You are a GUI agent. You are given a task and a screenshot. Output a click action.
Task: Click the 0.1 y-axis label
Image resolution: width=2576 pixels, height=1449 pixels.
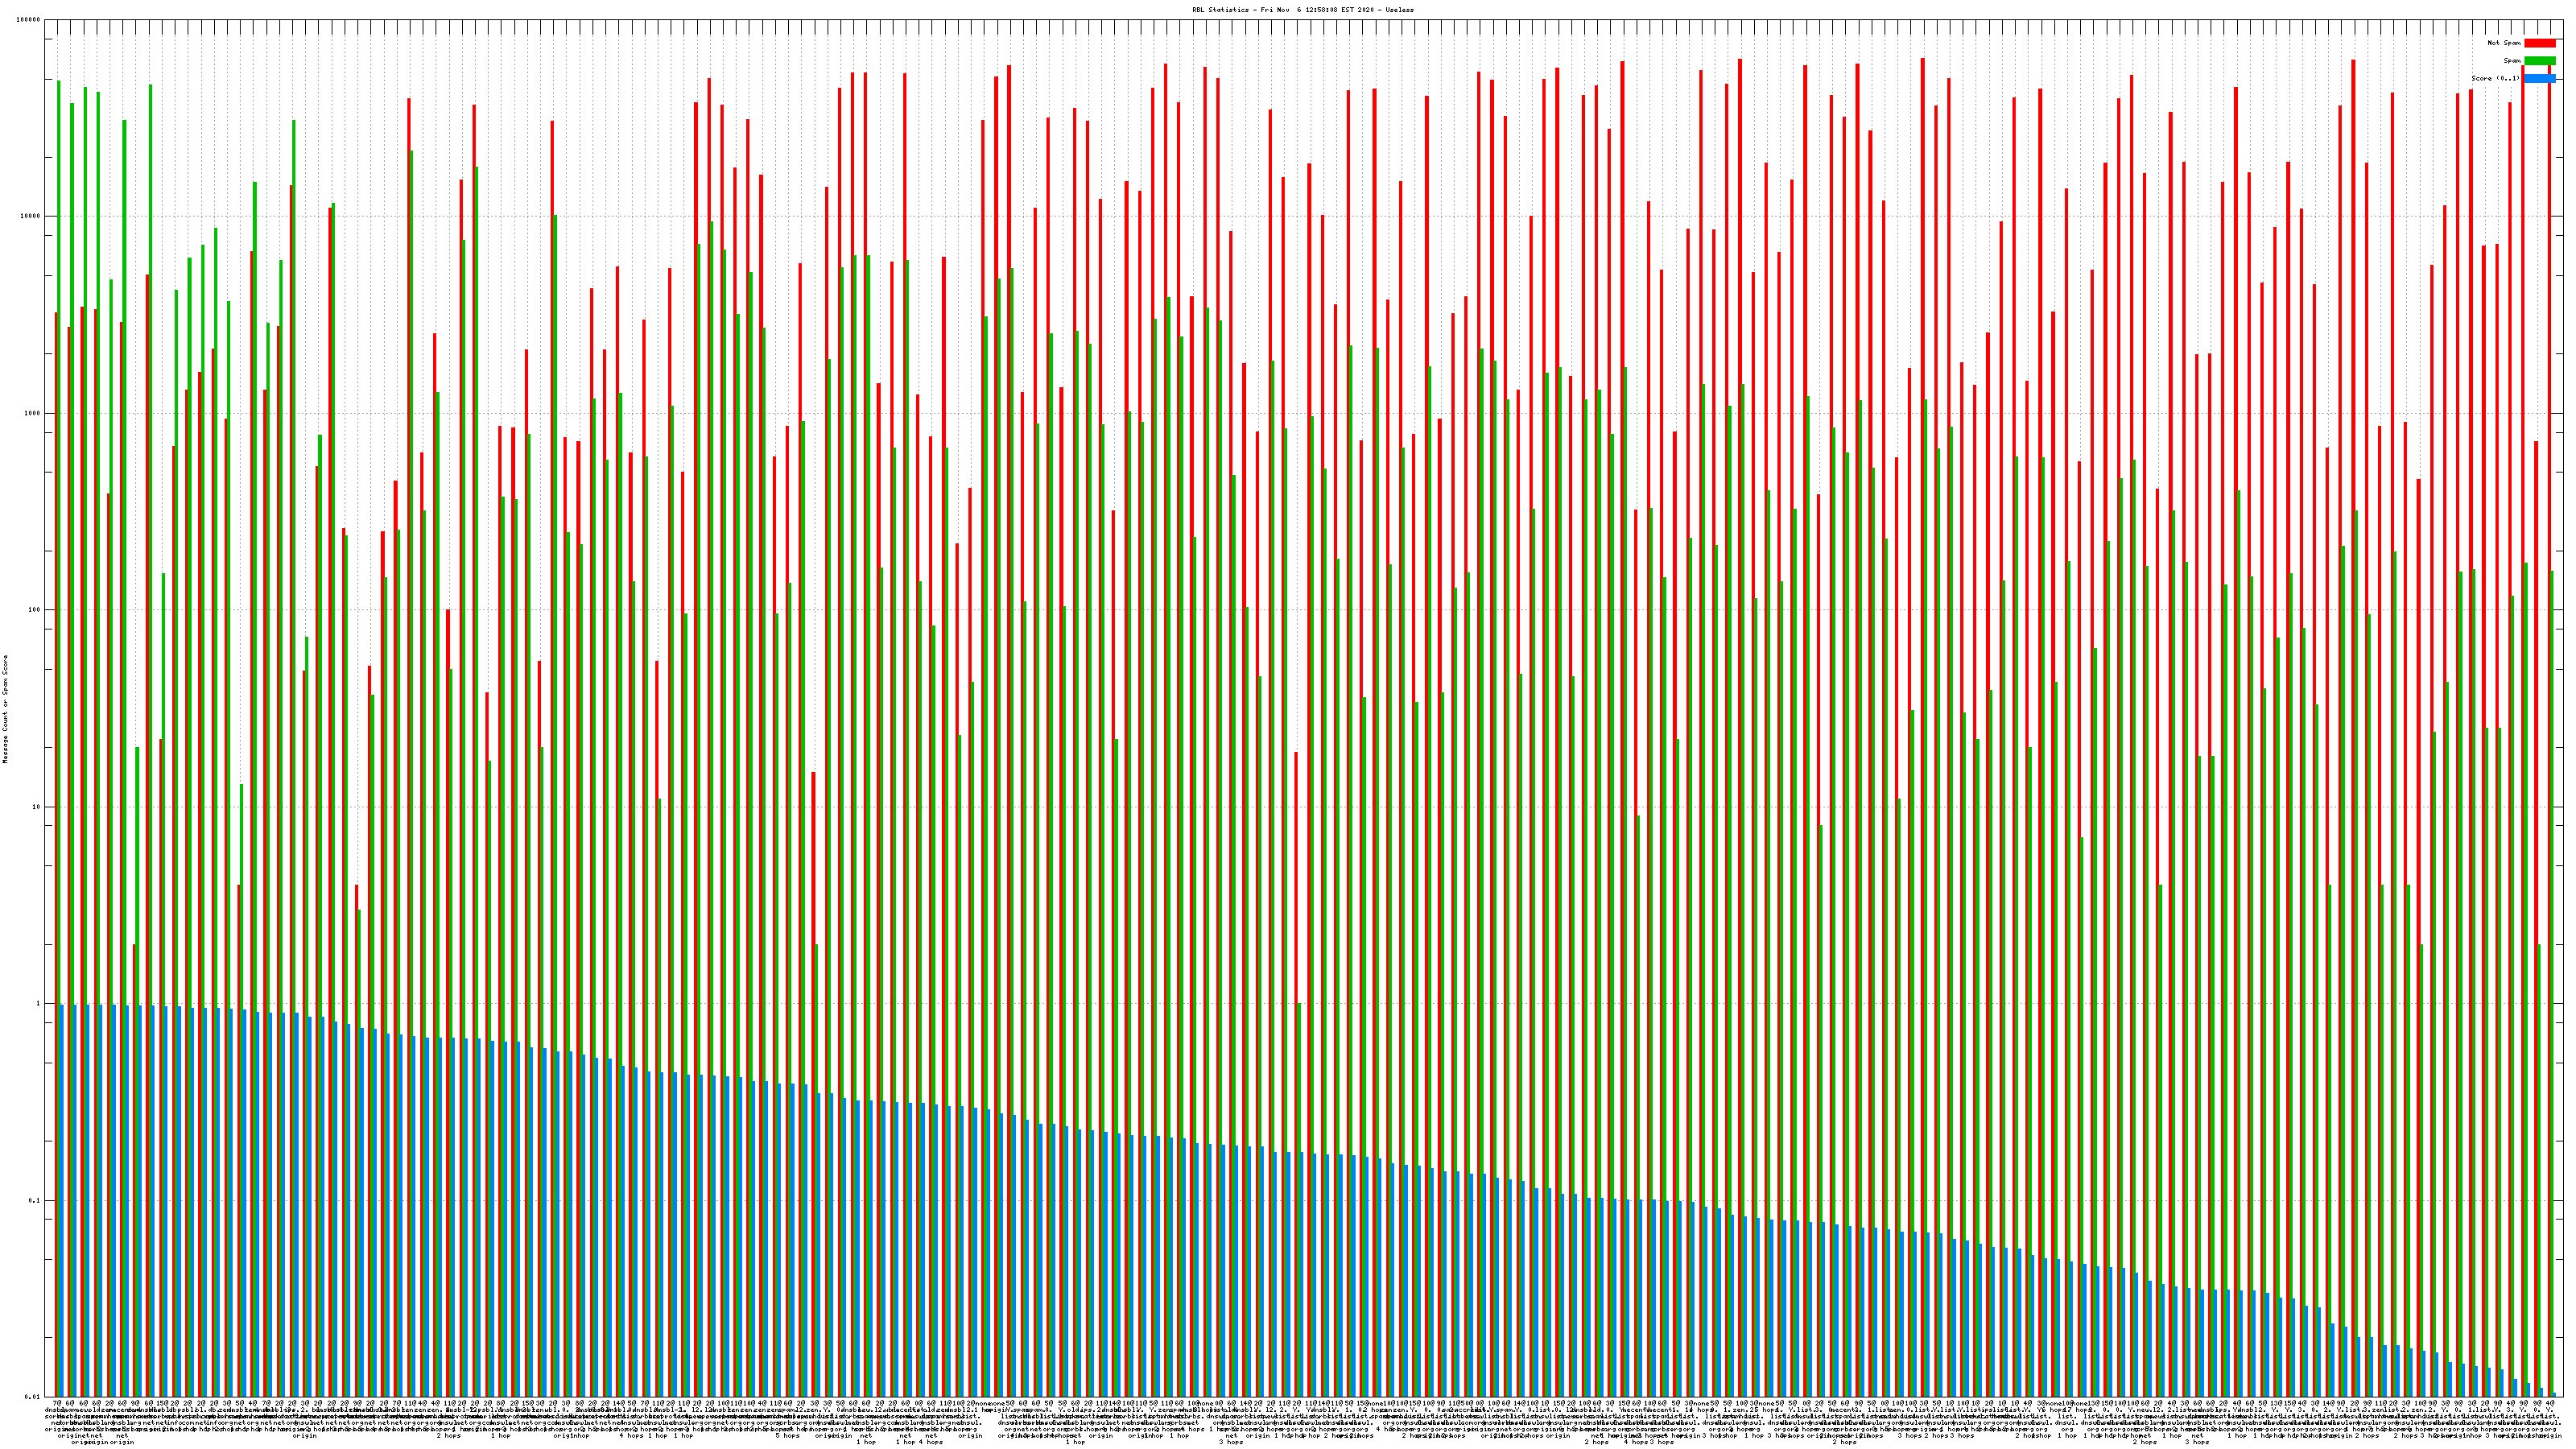pyautogui.click(x=35, y=1201)
